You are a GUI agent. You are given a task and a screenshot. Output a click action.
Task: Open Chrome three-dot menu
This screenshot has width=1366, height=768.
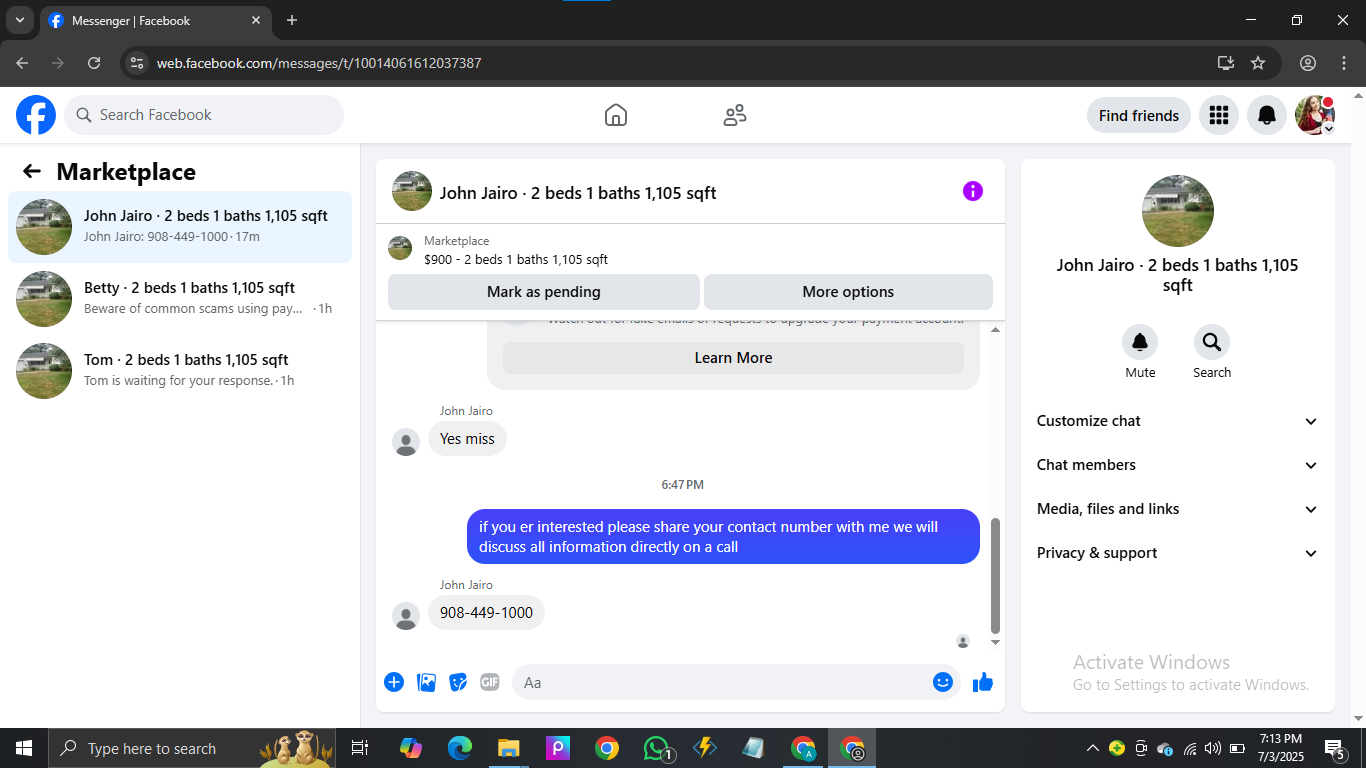tap(1344, 63)
